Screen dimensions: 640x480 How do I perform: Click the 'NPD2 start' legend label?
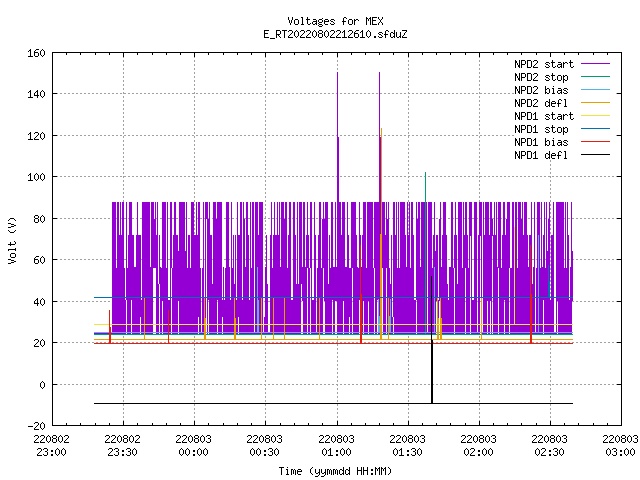544,64
